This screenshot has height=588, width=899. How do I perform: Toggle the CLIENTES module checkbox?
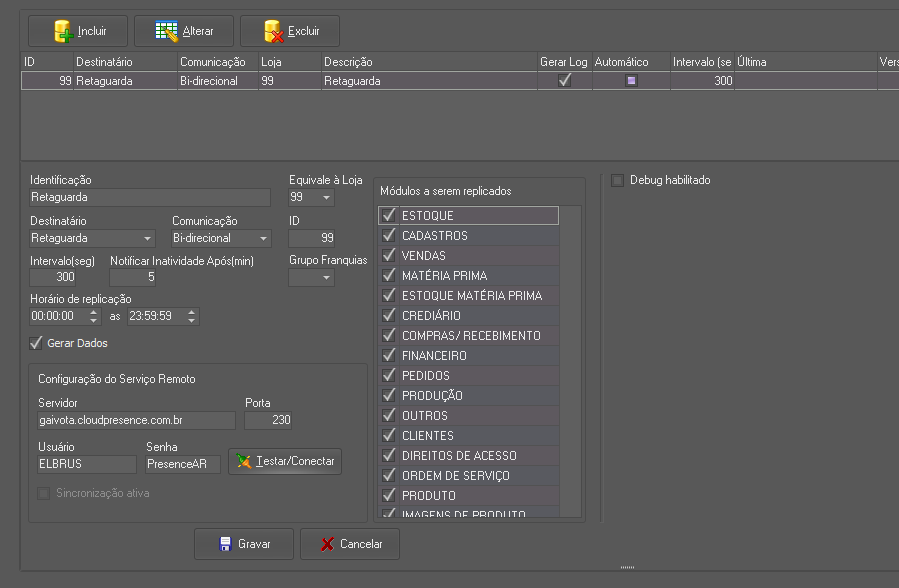pos(389,436)
